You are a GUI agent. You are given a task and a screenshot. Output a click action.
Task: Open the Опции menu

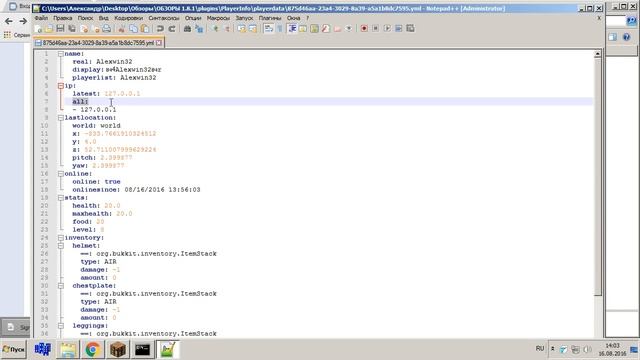point(193,18)
